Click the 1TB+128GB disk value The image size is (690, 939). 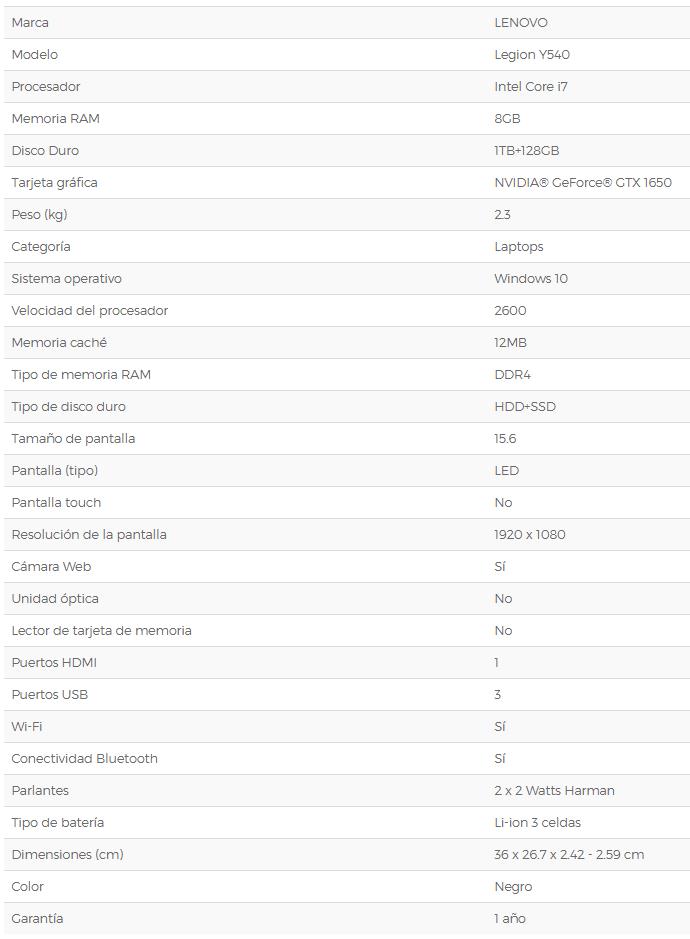point(526,151)
